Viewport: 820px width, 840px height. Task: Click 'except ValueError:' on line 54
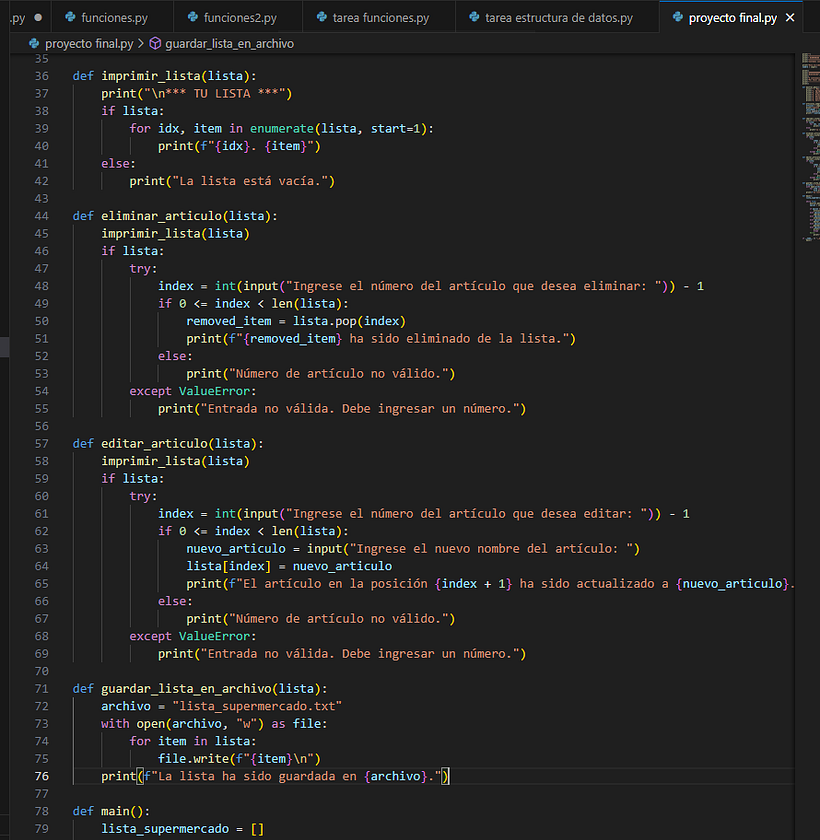click(x=193, y=391)
